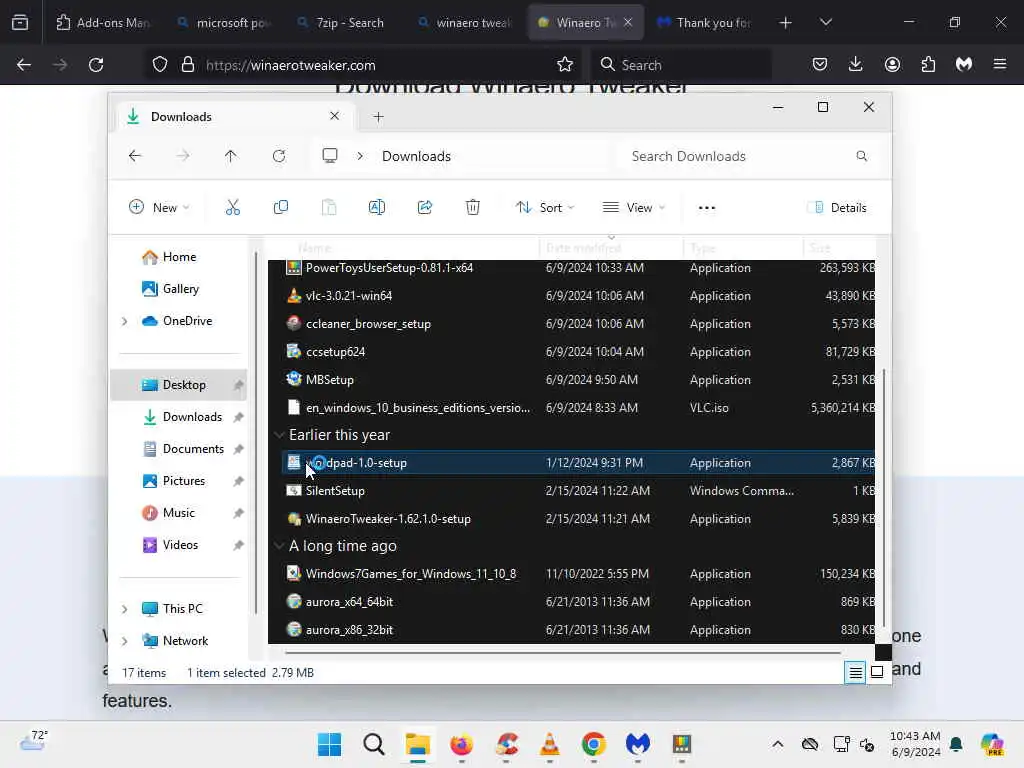Open CCleaner icon on taskbar
The width and height of the screenshot is (1024, 768).
507,744
